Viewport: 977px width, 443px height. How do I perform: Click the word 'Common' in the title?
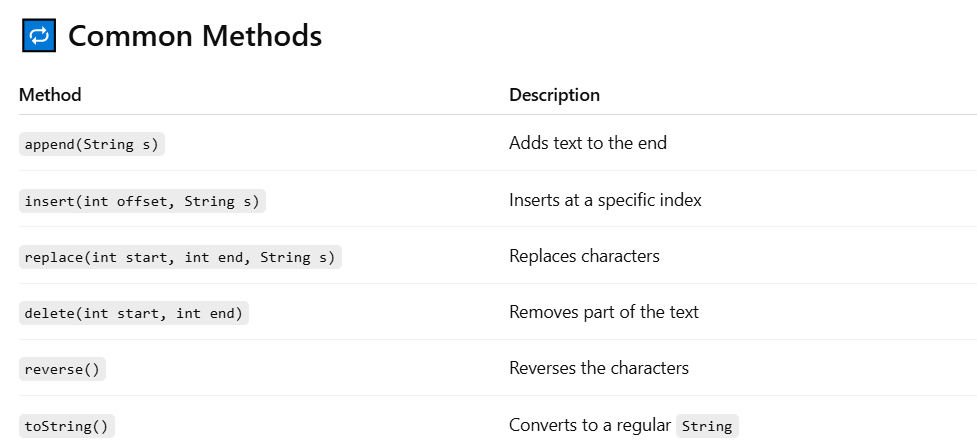click(x=131, y=36)
